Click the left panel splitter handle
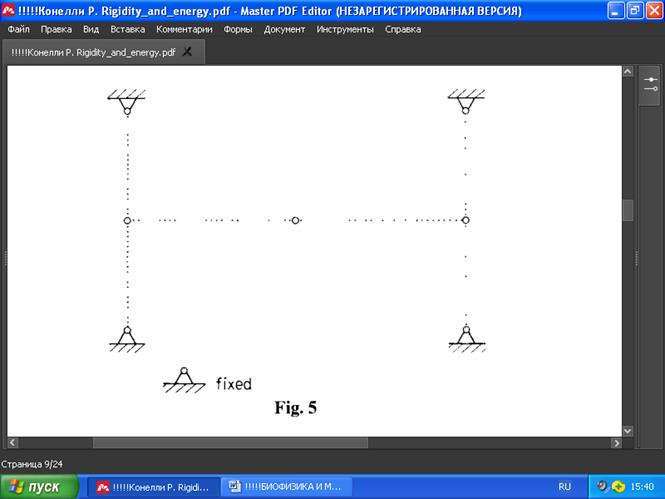The image size is (665, 499). point(5,258)
